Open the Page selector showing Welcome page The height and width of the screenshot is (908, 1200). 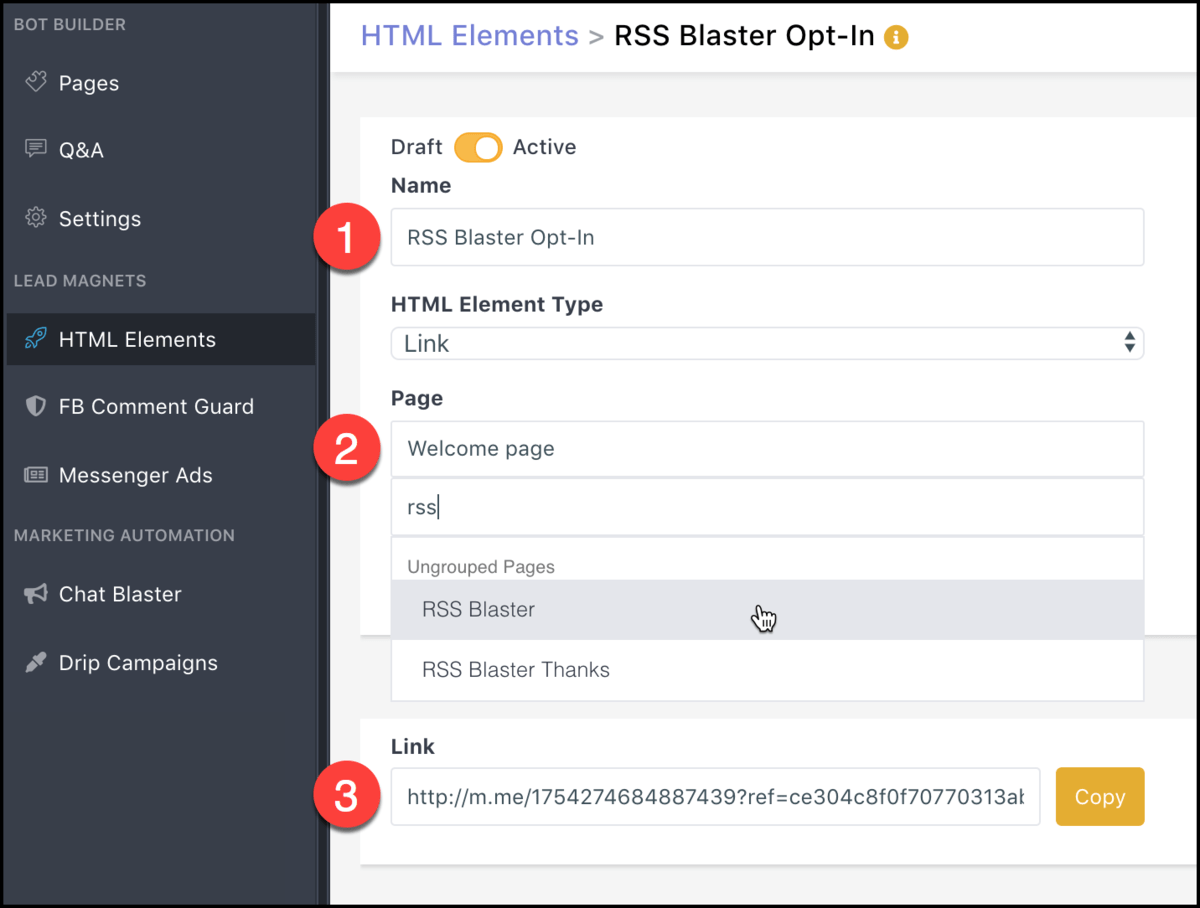(x=767, y=449)
